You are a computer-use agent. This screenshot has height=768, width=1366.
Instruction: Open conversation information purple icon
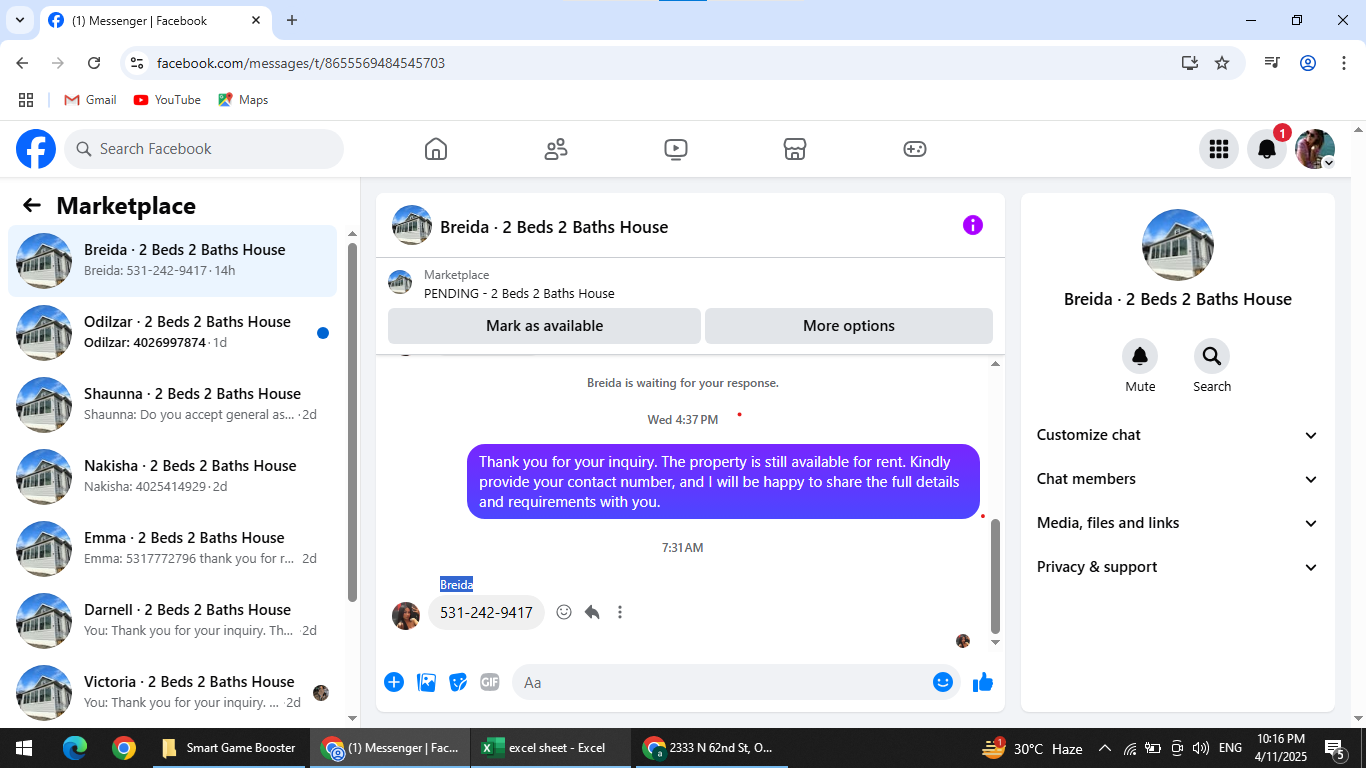tap(973, 225)
